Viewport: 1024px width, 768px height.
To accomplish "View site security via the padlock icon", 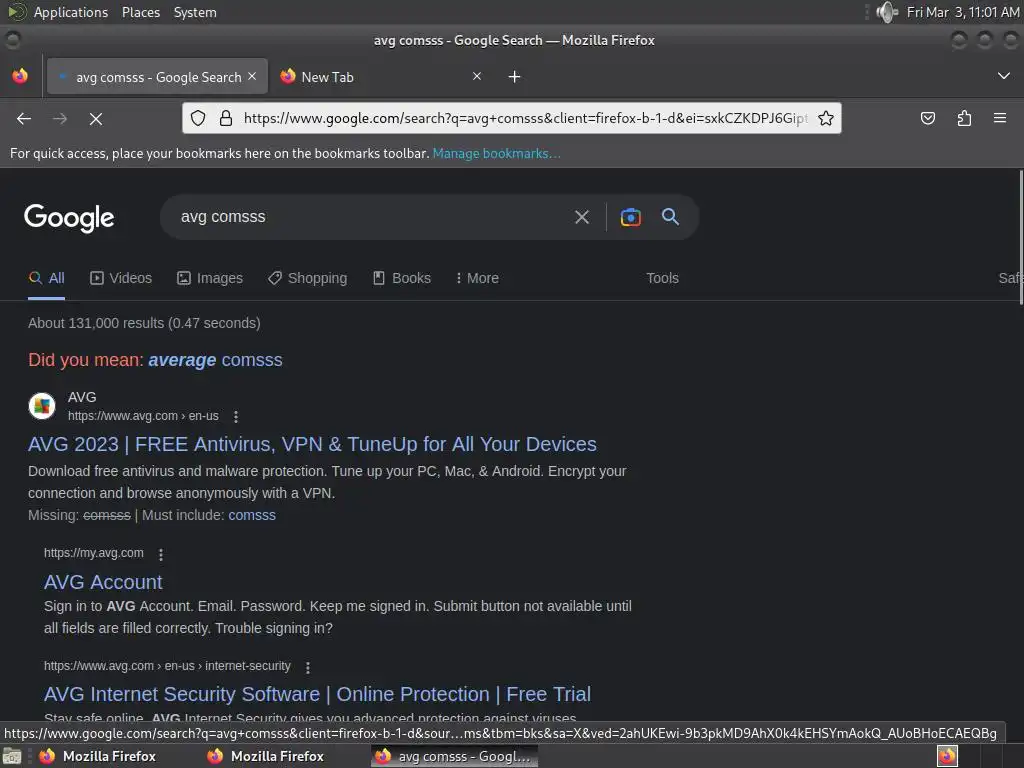I will tap(226, 118).
